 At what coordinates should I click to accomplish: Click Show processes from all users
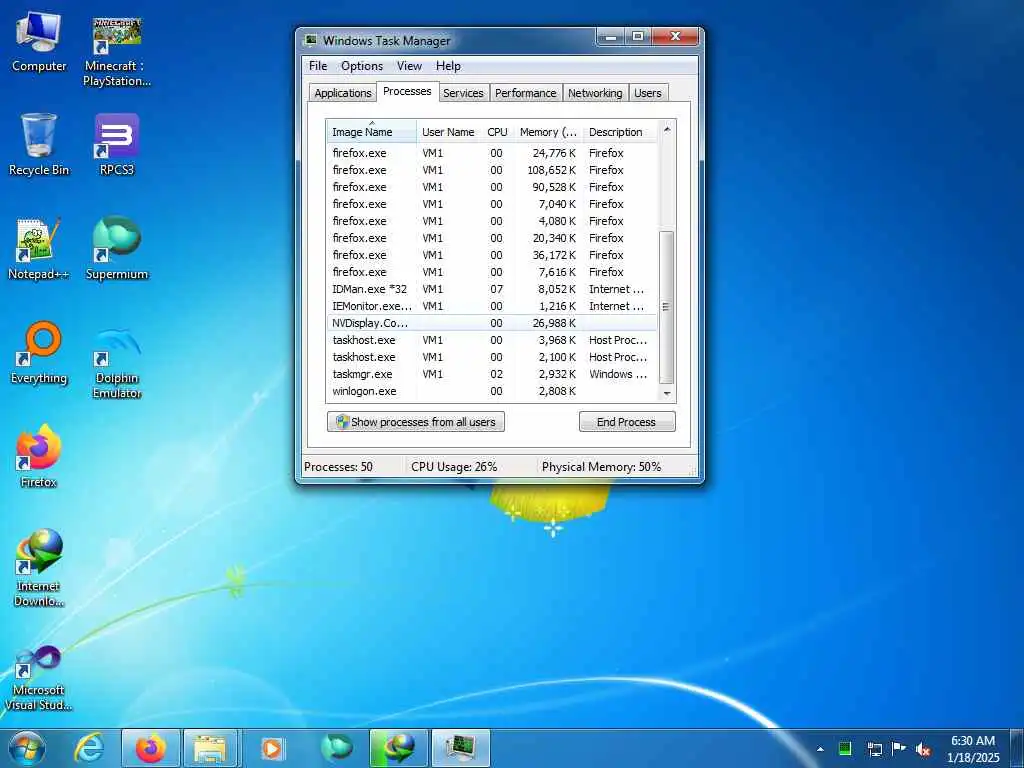[x=415, y=422]
